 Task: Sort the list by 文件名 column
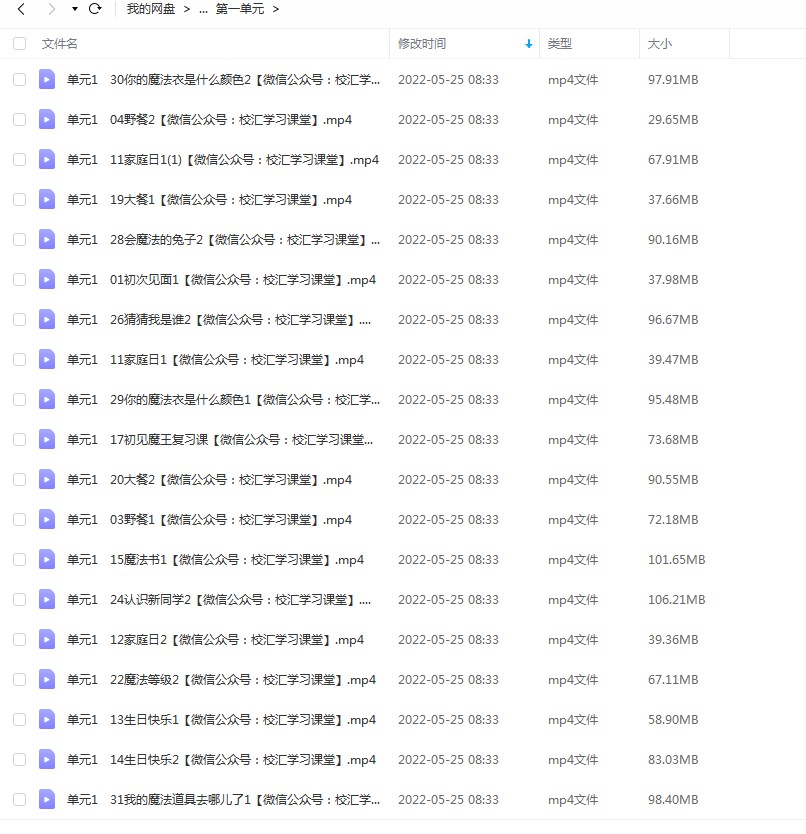click(60, 44)
